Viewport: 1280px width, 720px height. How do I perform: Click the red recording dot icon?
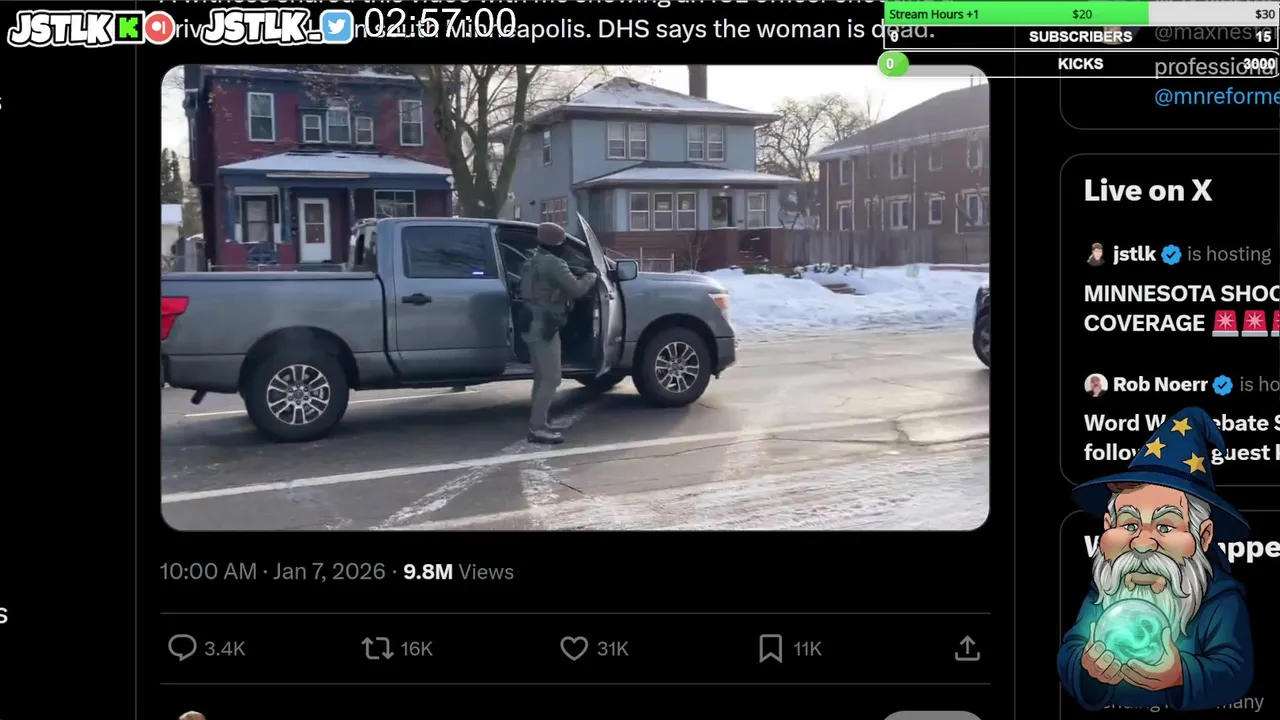pyautogui.click(x=159, y=28)
